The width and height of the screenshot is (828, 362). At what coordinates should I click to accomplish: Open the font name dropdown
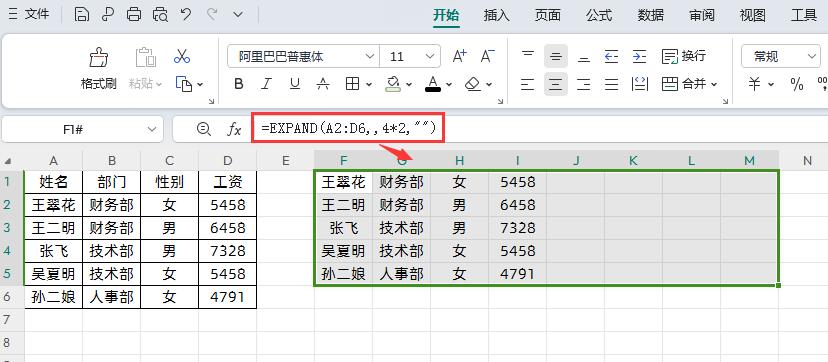click(x=303, y=56)
